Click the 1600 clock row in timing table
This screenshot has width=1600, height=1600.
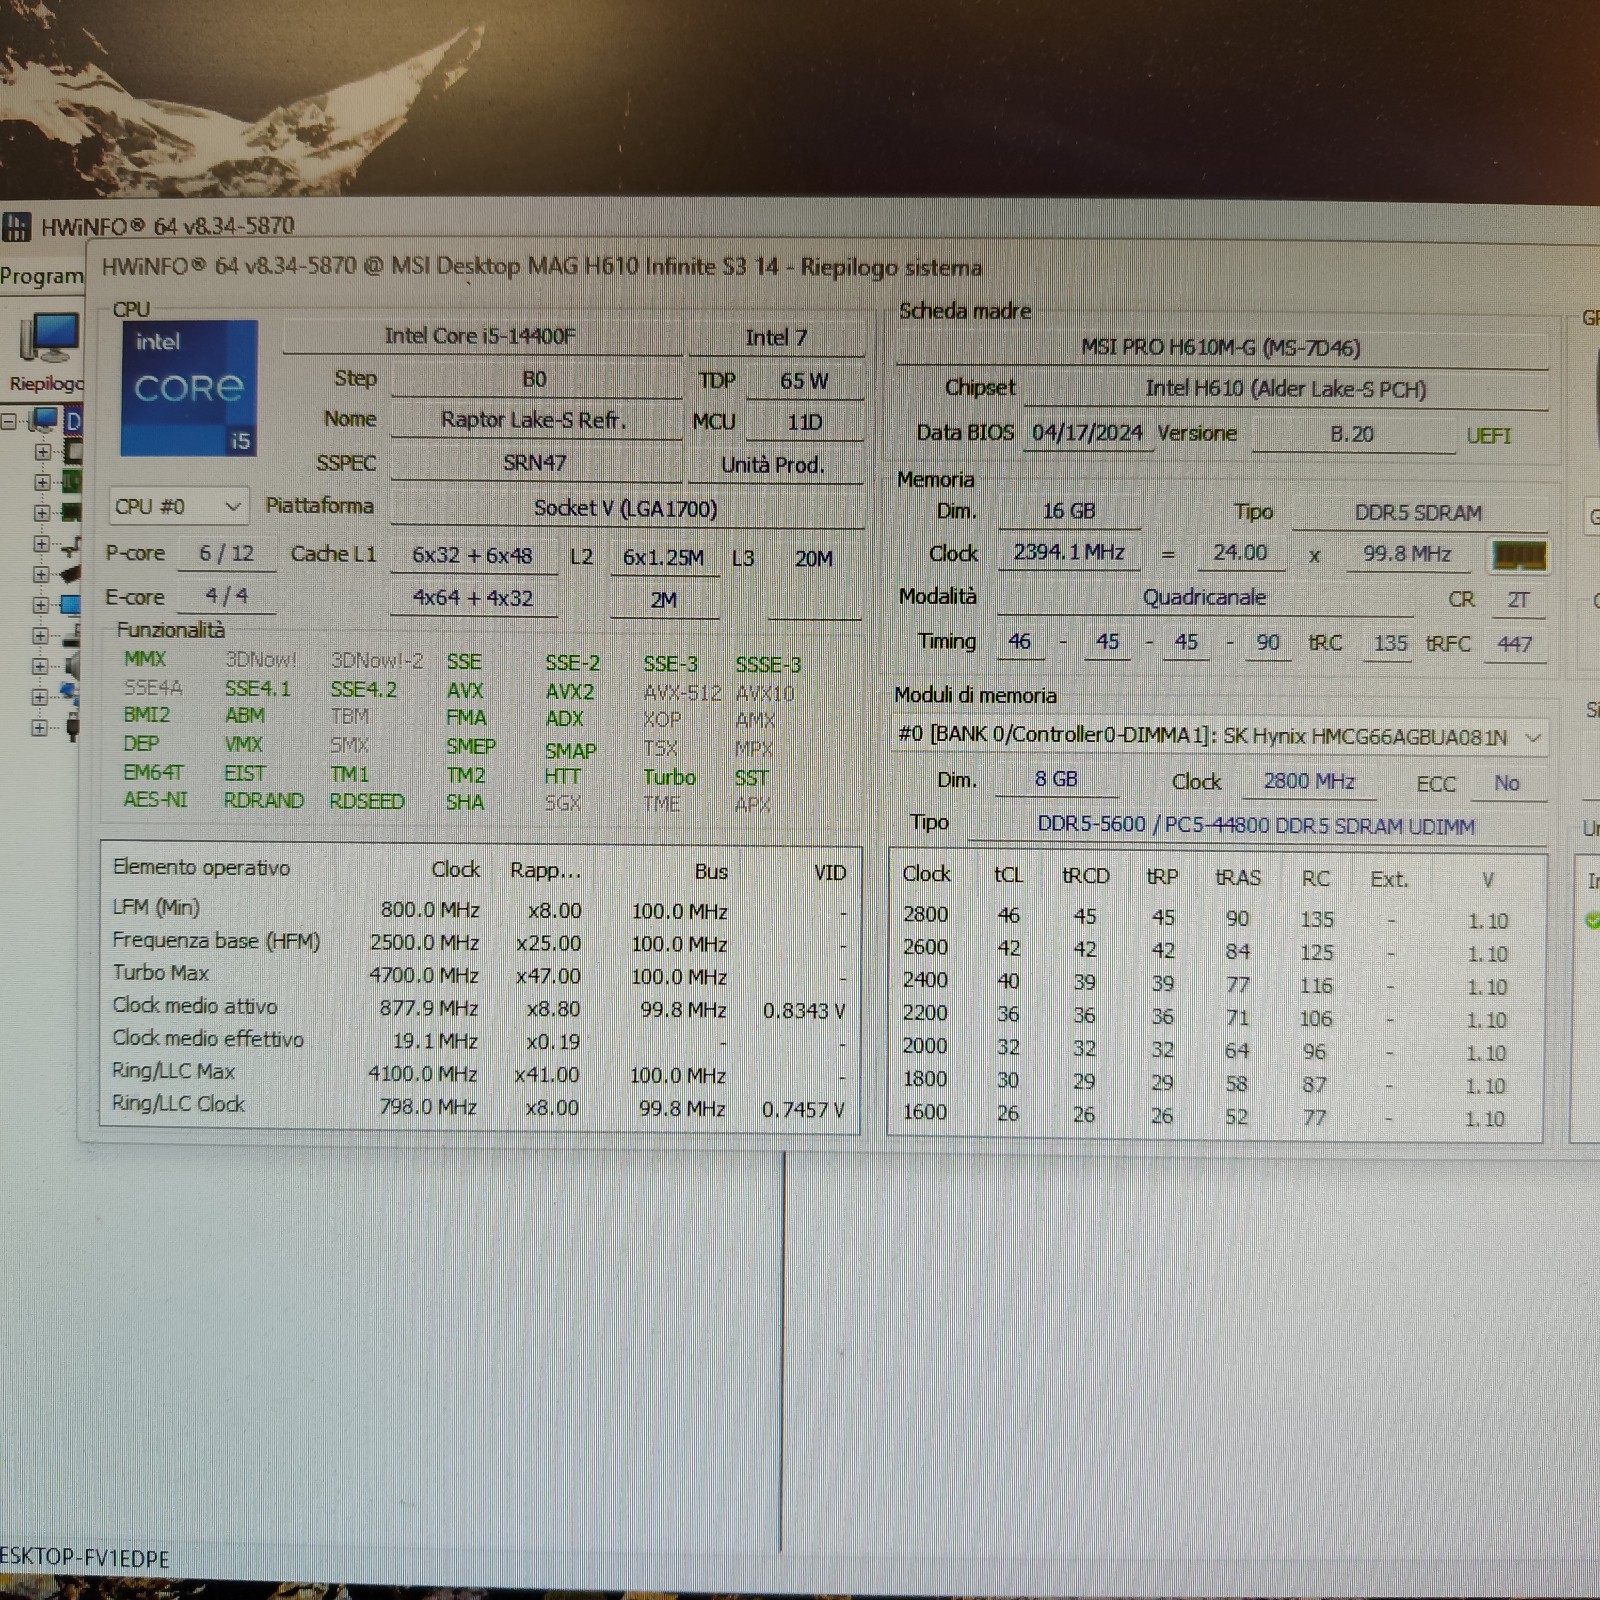pos(1215,1115)
